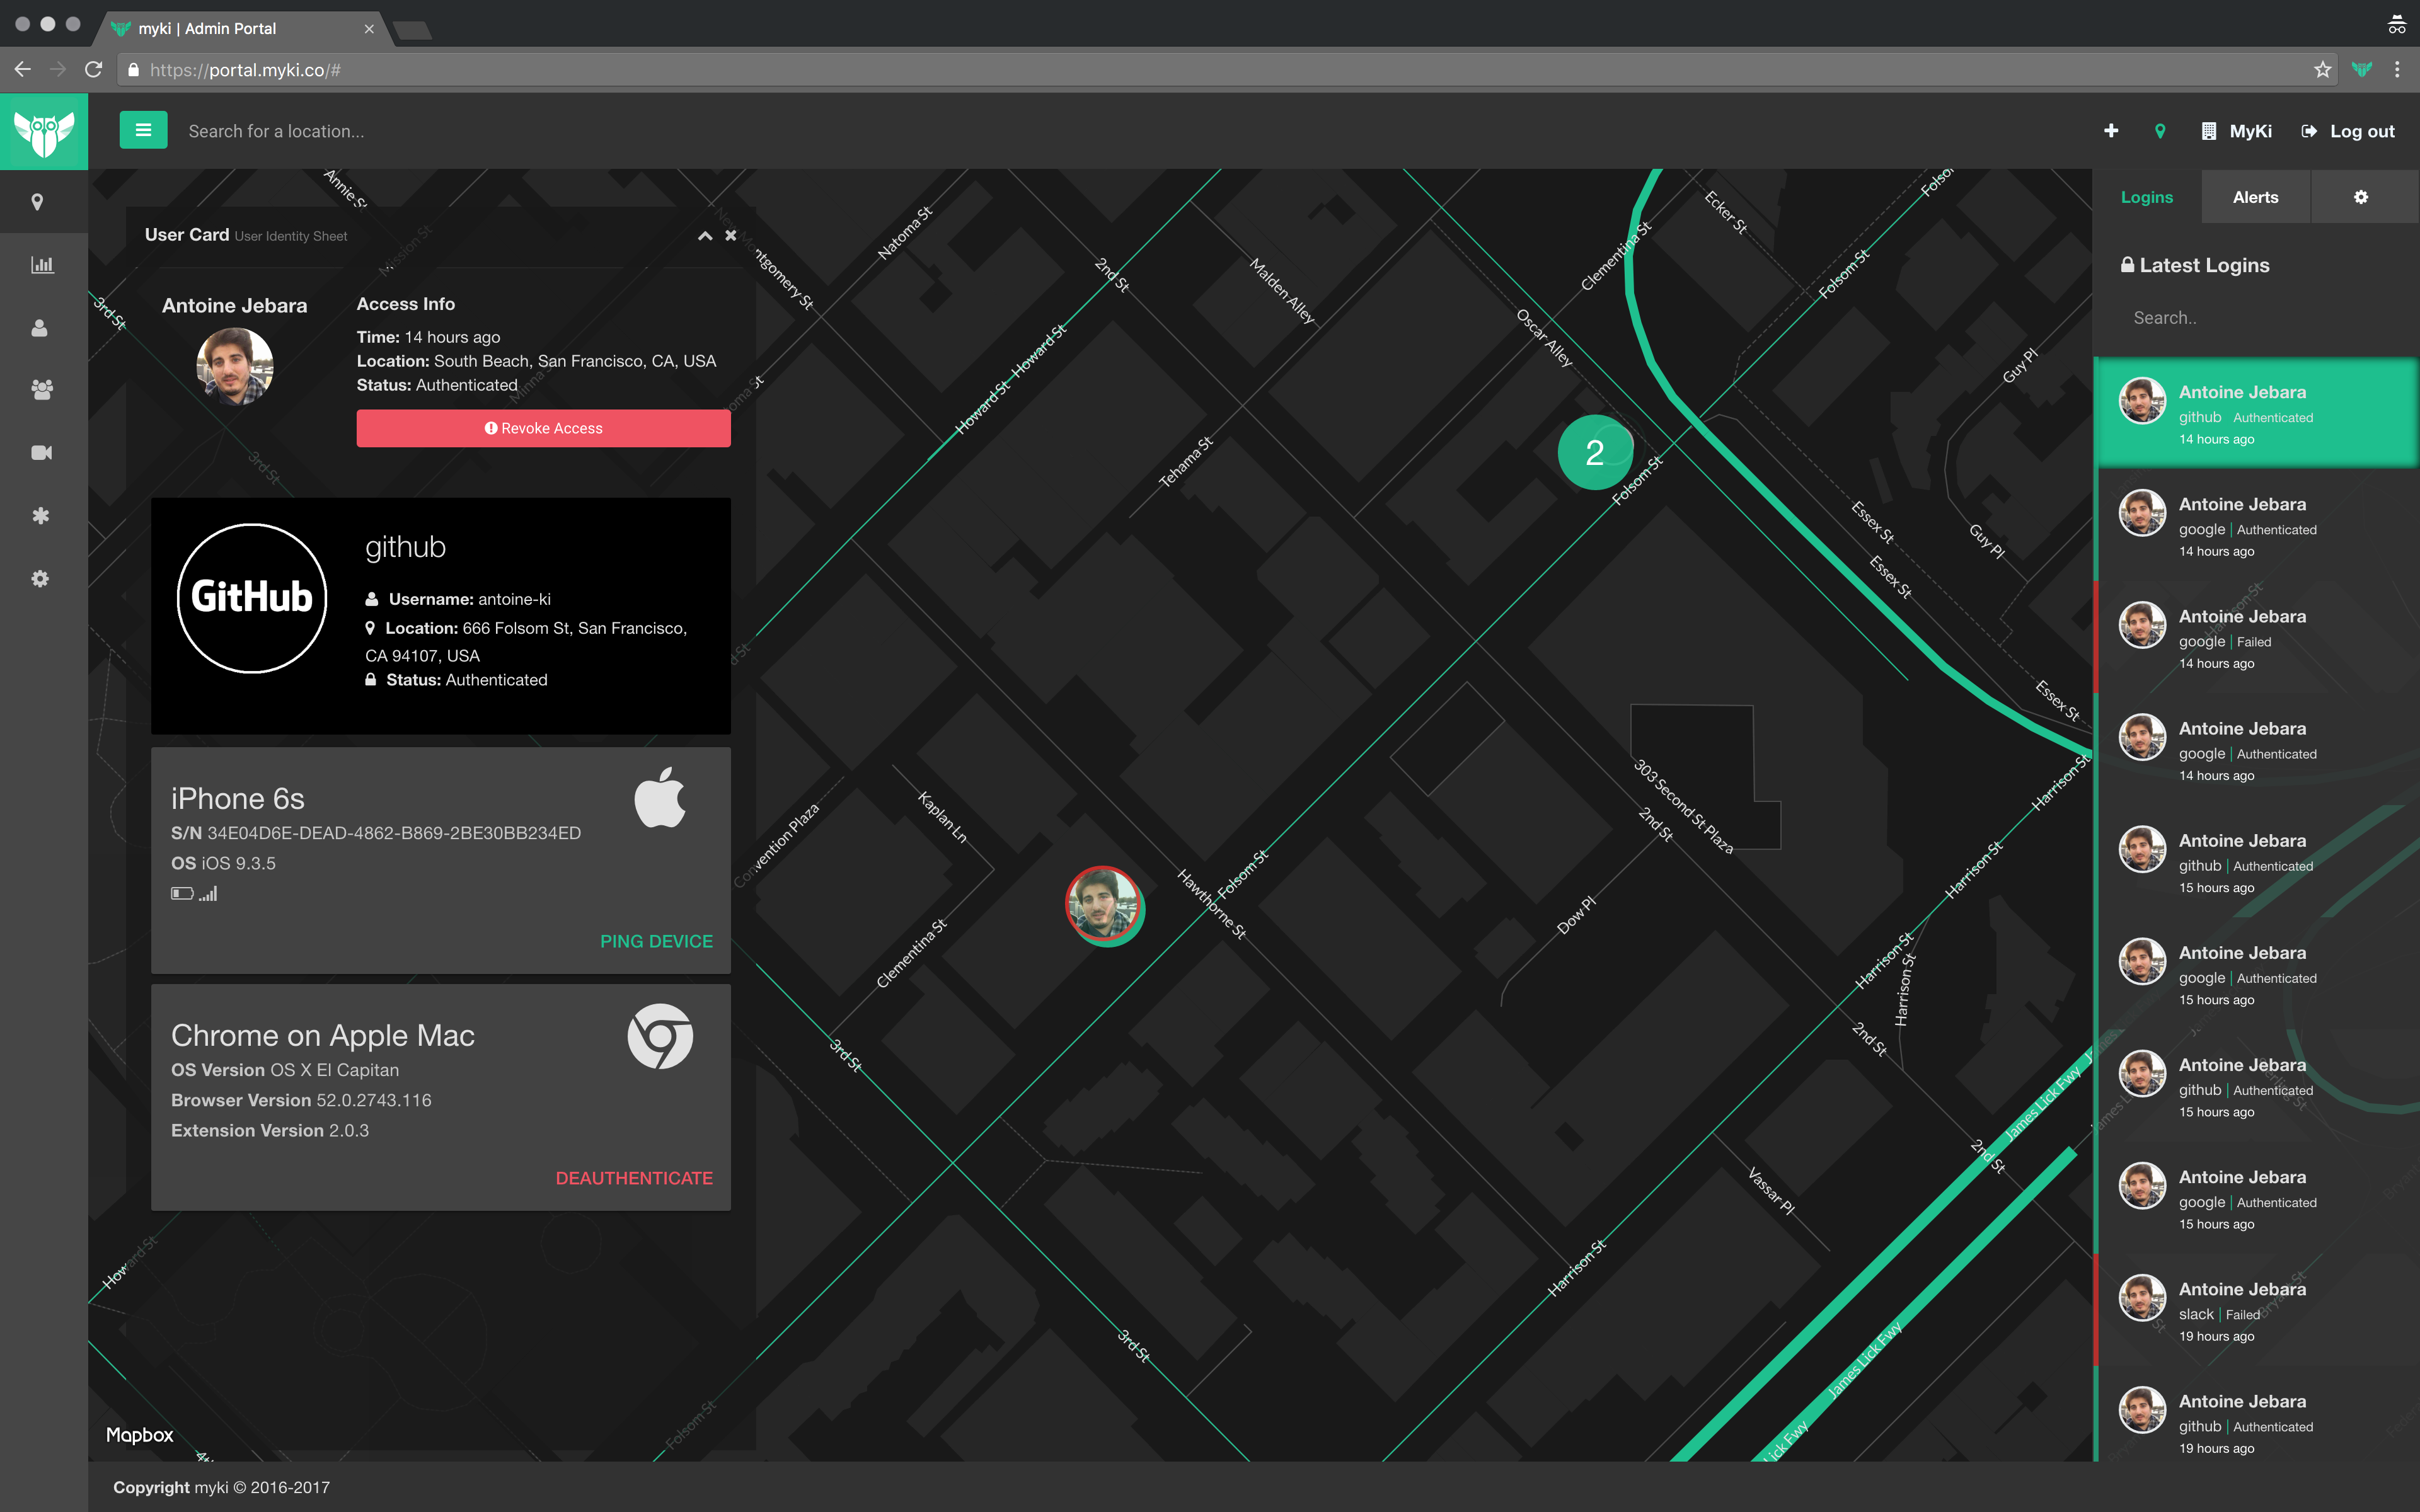
Task: Open the bar chart analytics sidebar icon
Action: [41, 265]
